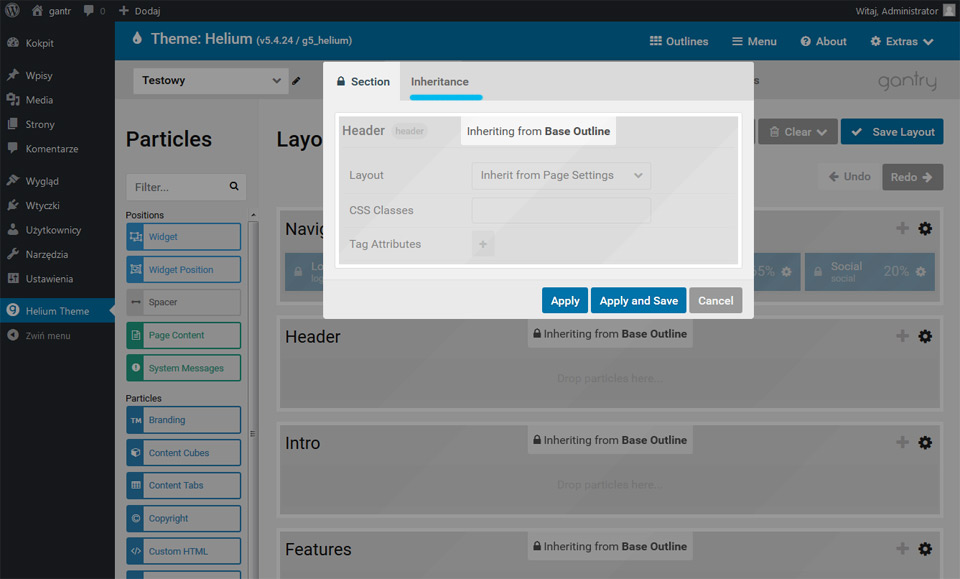Screen dimensions: 960x579
Task: Add a tag attribute with plus
Action: coord(483,244)
